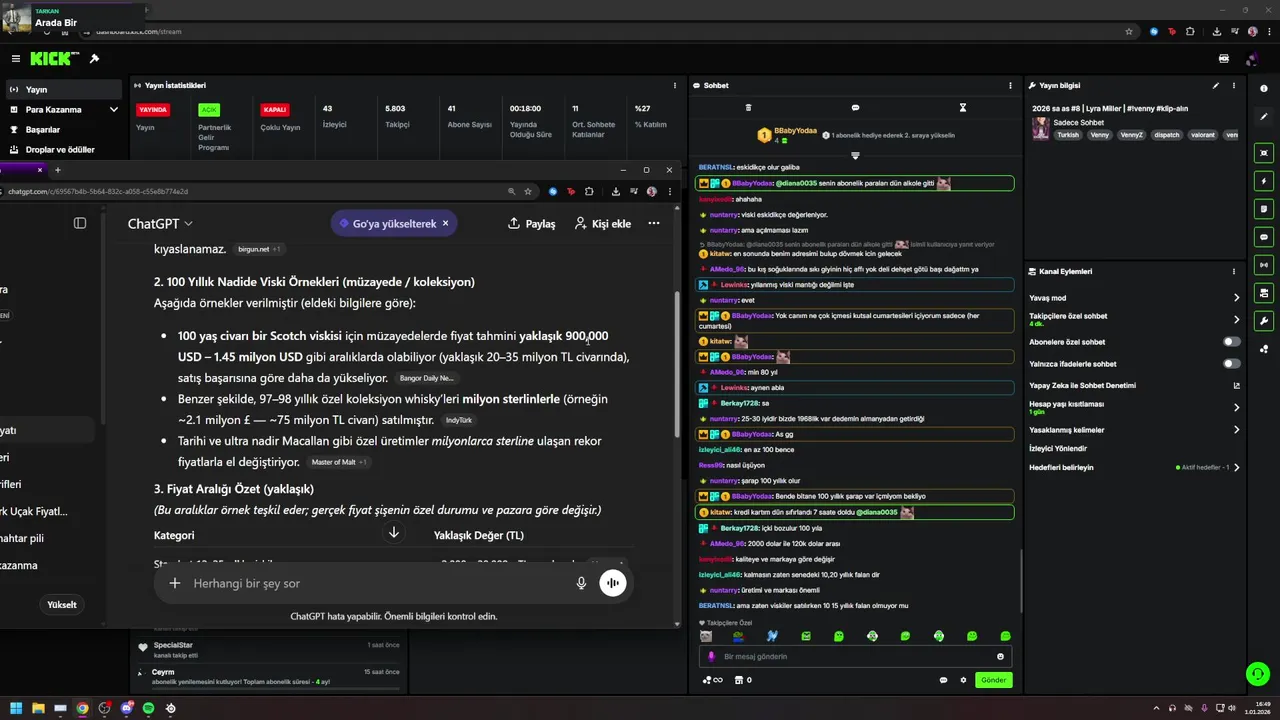Viewport: 1280px width, 720px height.
Task: Click the microphone icon in ChatGPT input
Action: point(581,583)
